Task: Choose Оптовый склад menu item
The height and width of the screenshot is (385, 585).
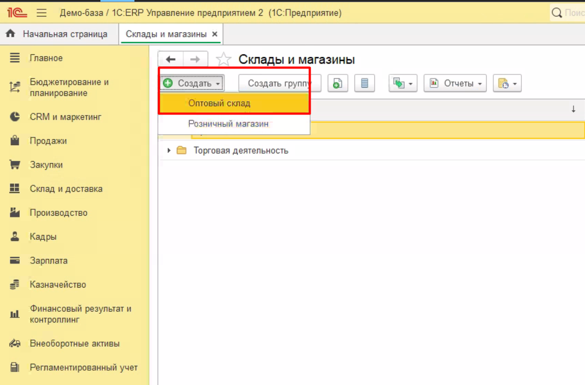Action: (234, 103)
